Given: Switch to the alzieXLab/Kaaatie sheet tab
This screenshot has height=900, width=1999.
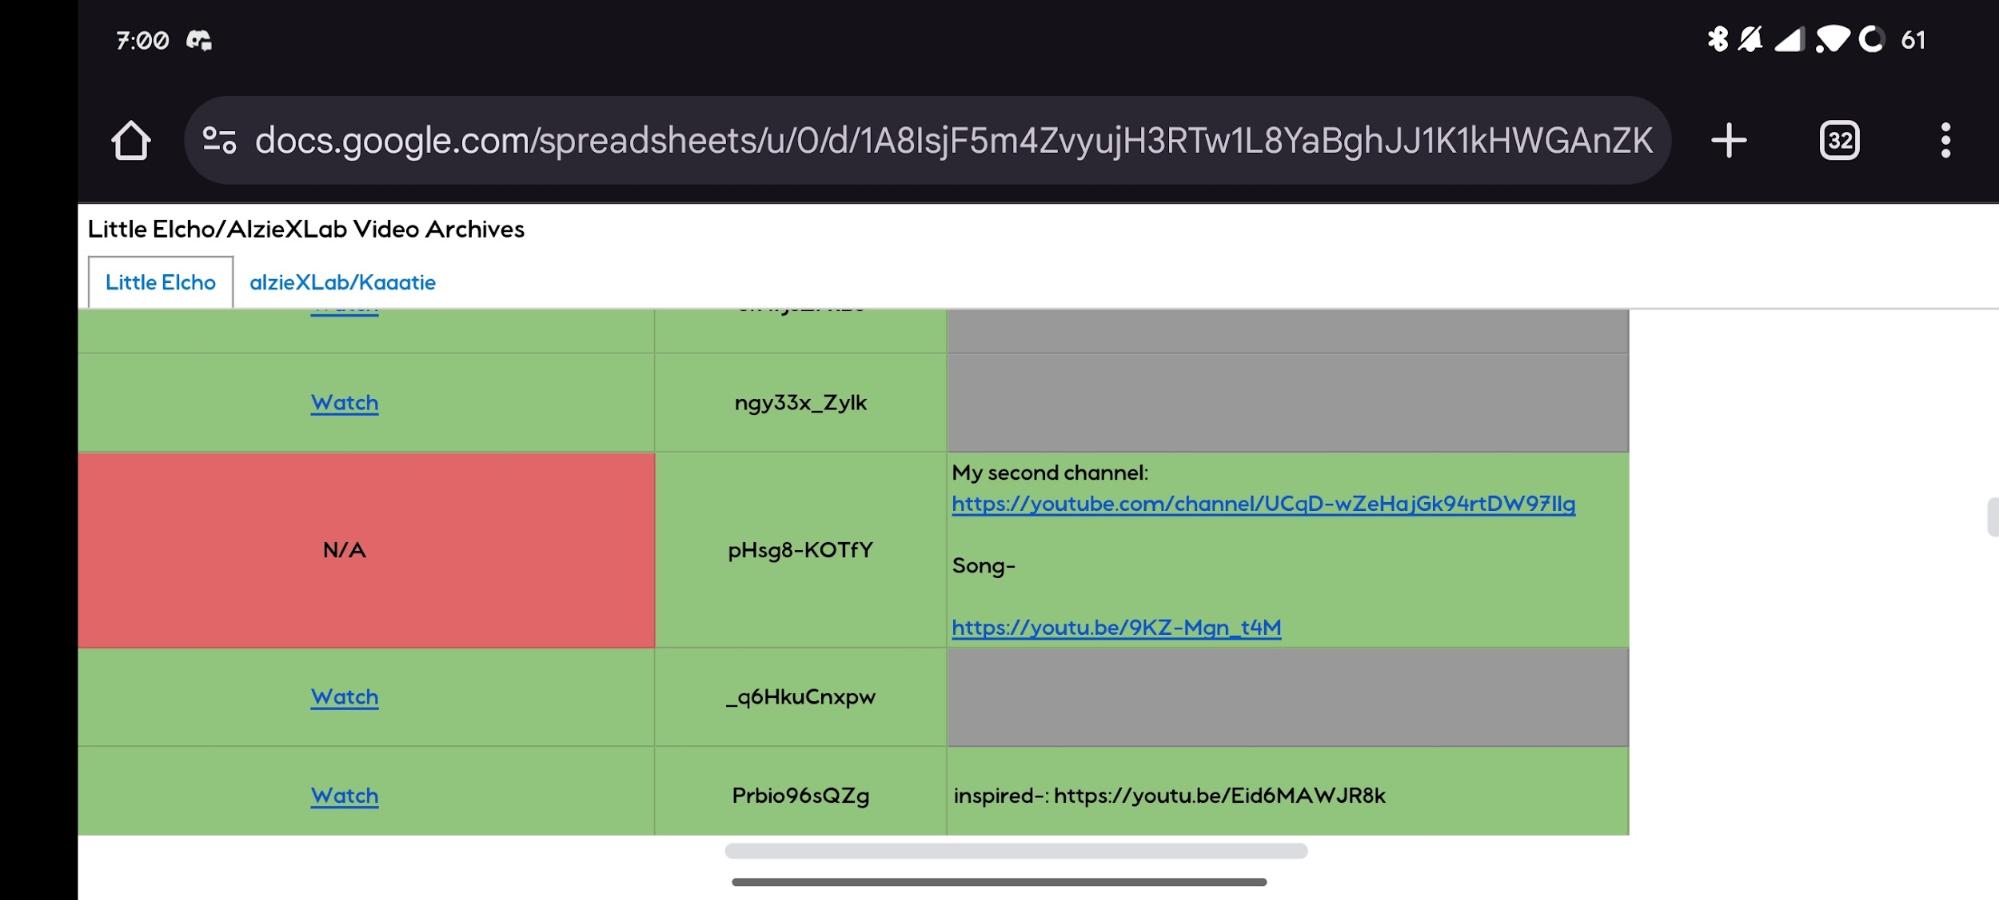Looking at the screenshot, I should click(342, 282).
